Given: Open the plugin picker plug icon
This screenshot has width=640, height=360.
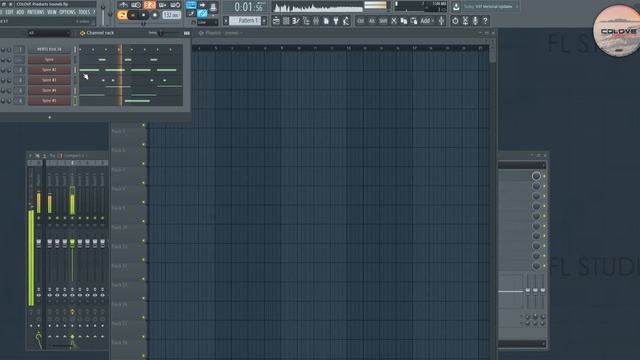Looking at the screenshot, I should tap(336, 21).
